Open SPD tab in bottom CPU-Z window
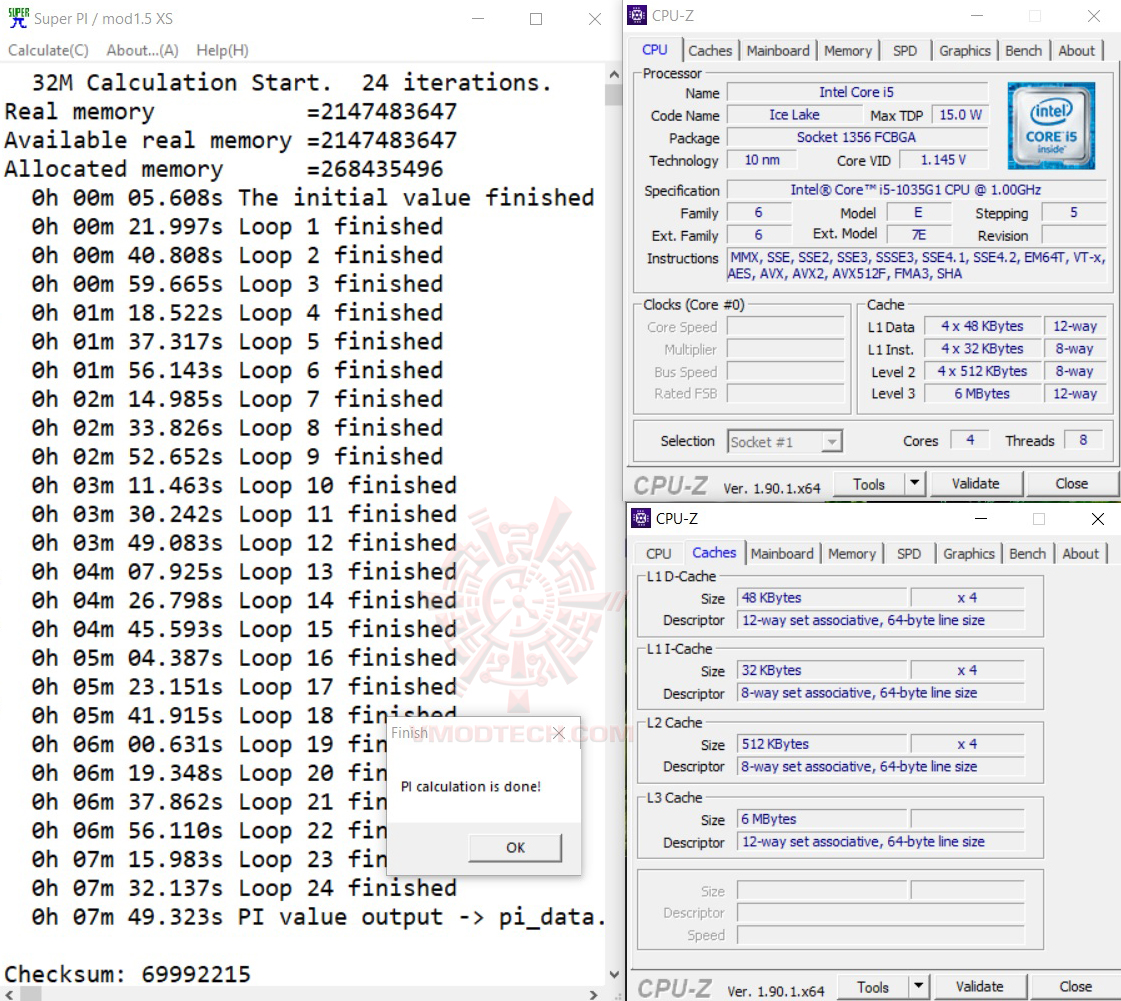 coord(909,554)
